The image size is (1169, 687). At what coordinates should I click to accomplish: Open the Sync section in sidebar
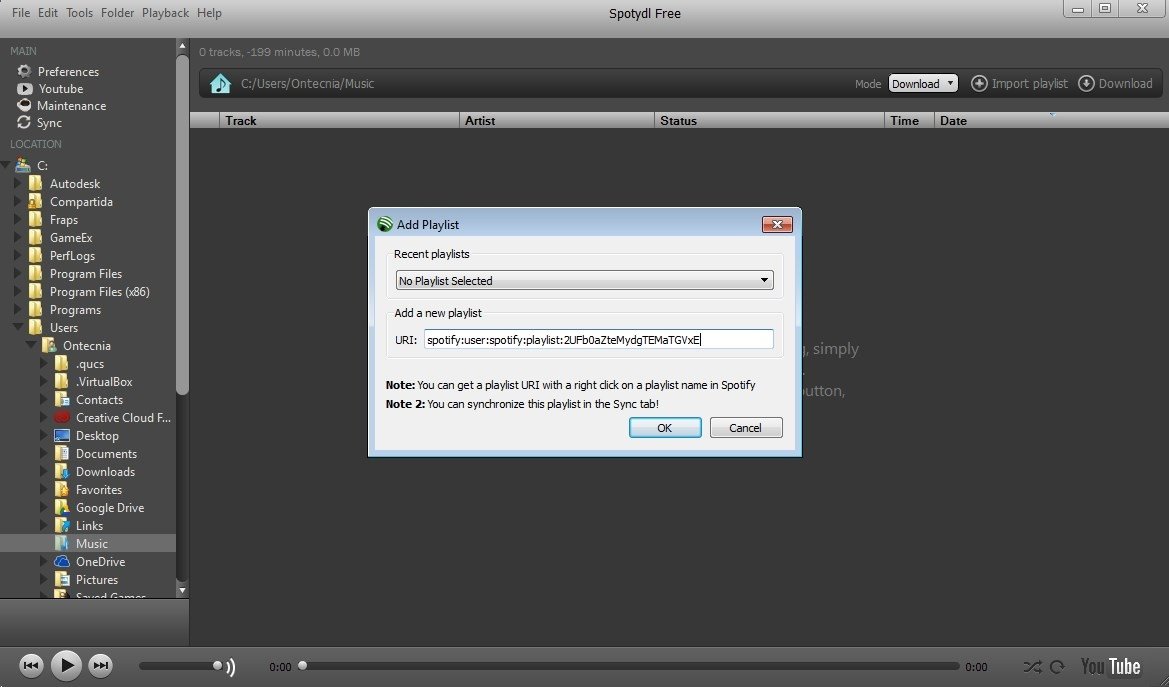coord(49,123)
